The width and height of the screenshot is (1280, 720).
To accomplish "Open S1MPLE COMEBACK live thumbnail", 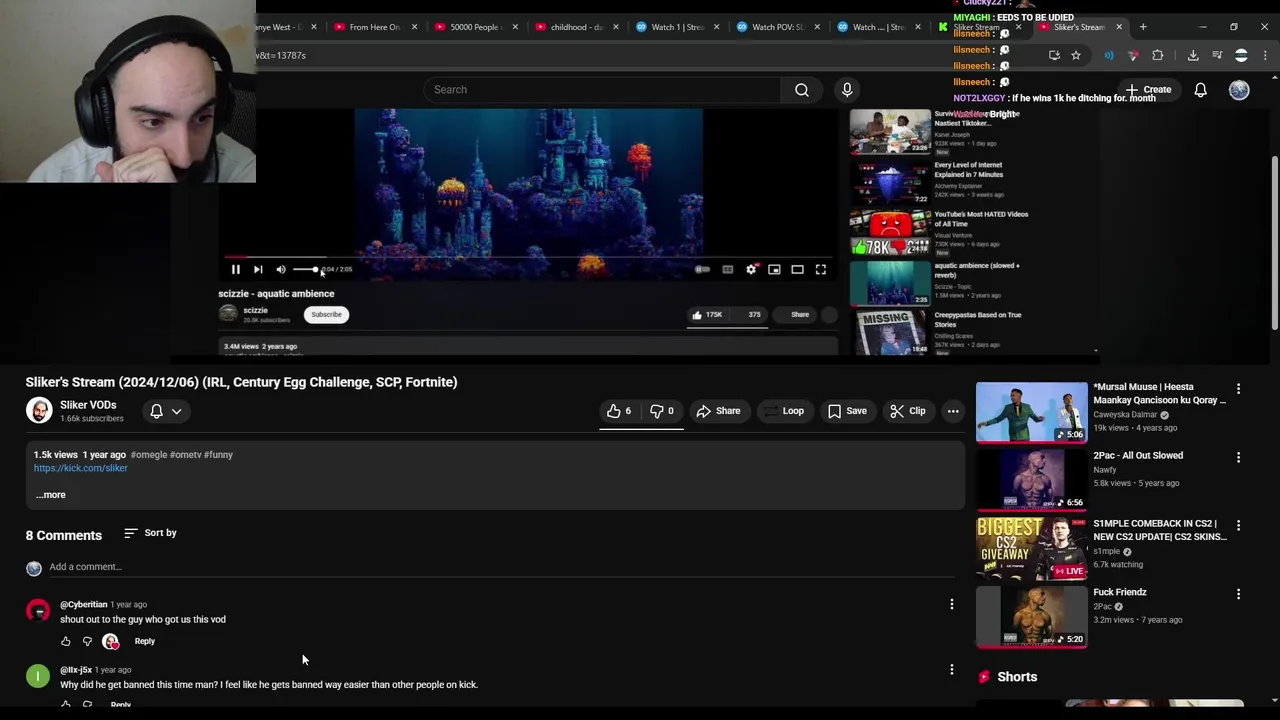I will pos(1031,549).
